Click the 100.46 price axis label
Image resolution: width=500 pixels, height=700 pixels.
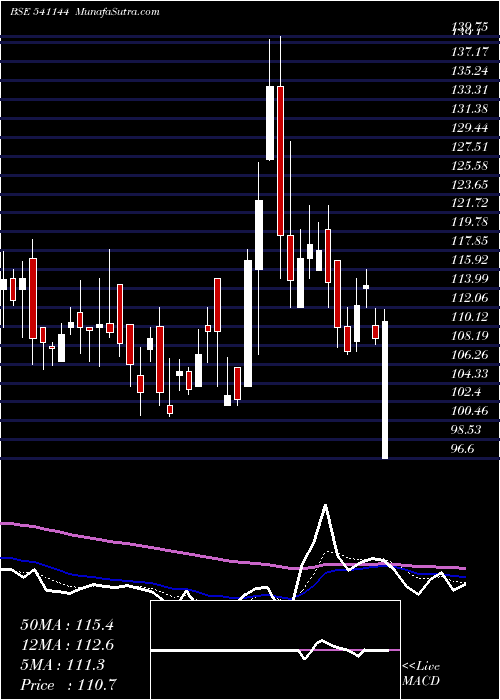pos(471,412)
